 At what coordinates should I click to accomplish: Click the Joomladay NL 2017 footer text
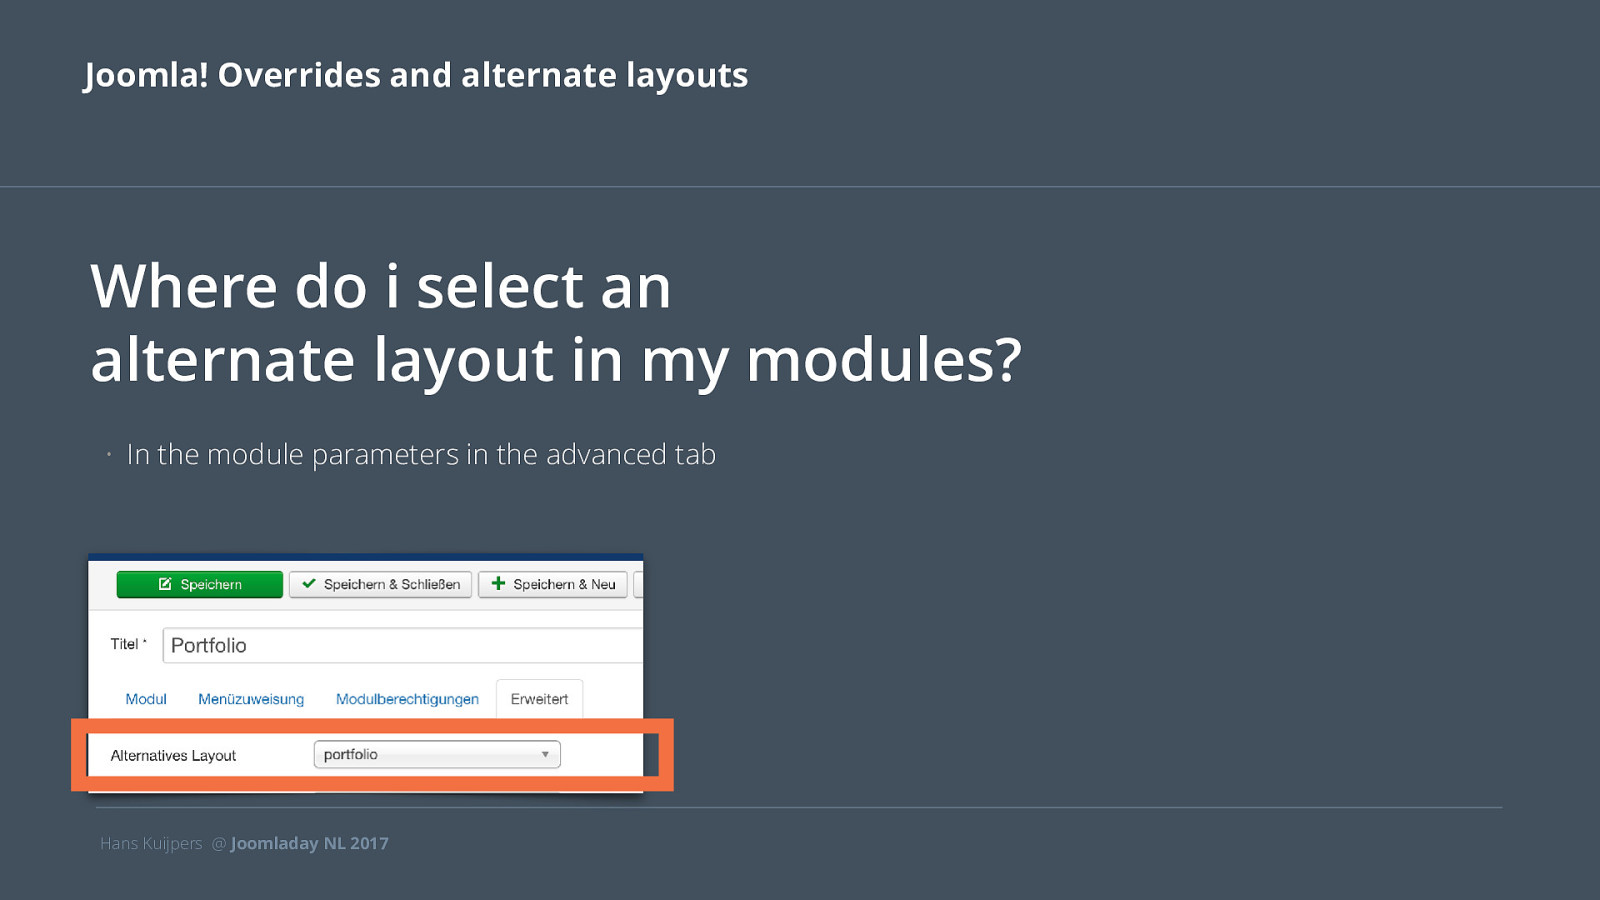click(x=310, y=843)
